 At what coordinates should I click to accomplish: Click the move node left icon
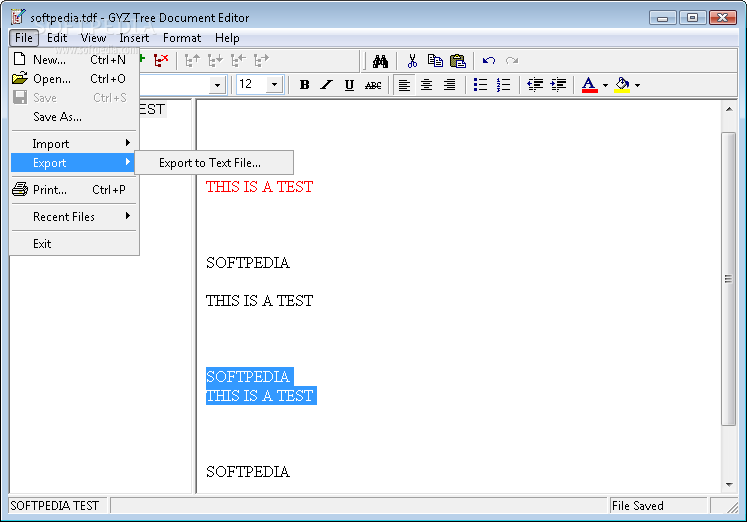[238, 60]
